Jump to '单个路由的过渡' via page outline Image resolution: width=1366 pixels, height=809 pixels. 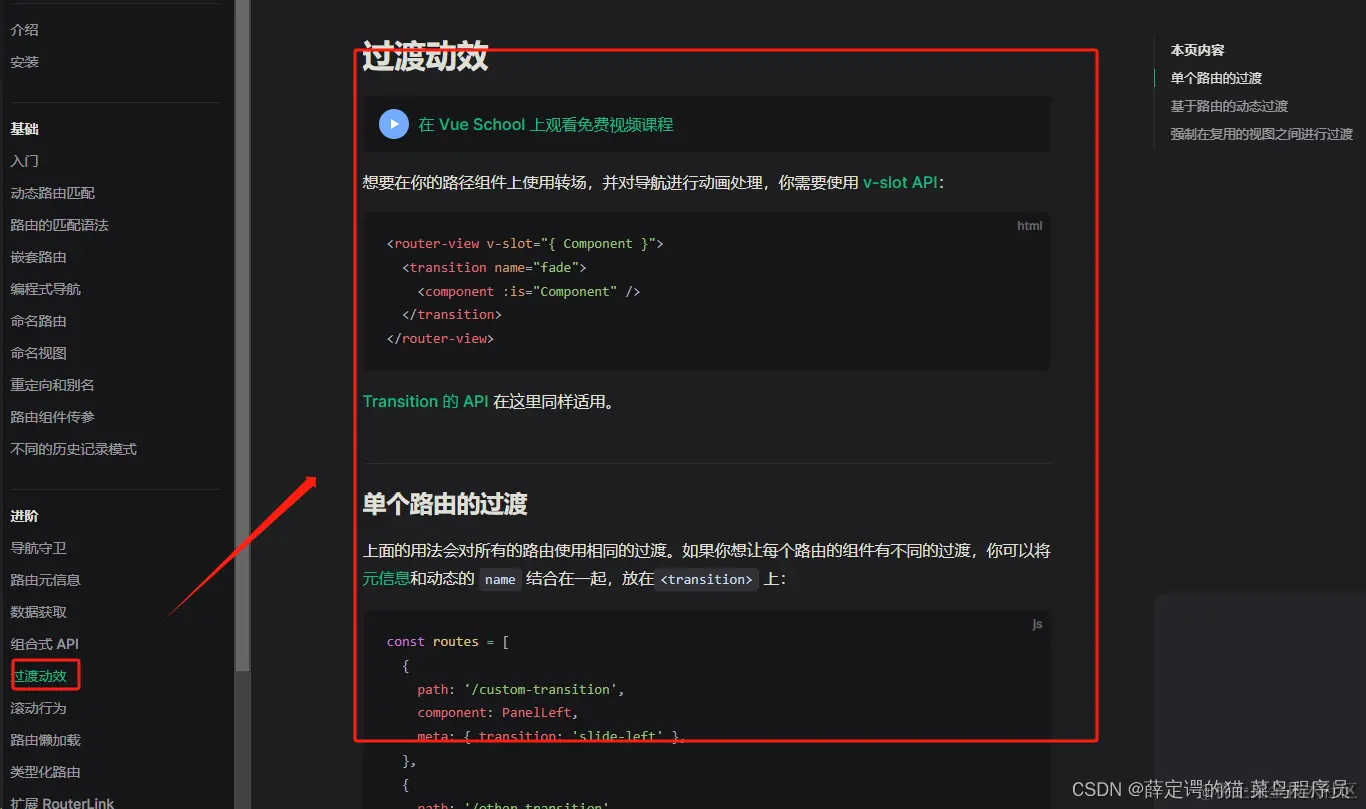tap(1217, 78)
